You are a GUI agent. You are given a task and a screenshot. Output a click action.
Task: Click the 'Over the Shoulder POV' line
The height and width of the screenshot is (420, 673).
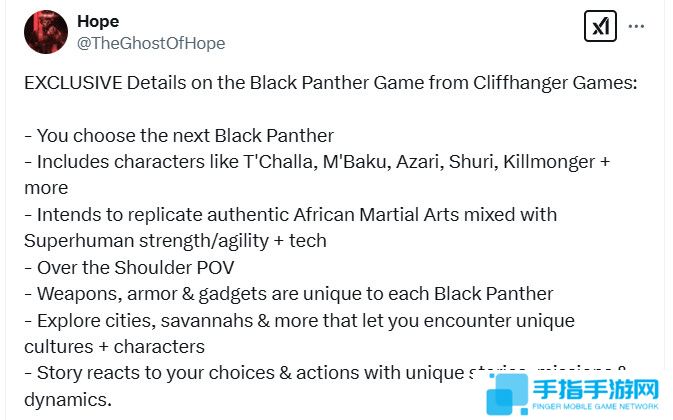click(129, 268)
